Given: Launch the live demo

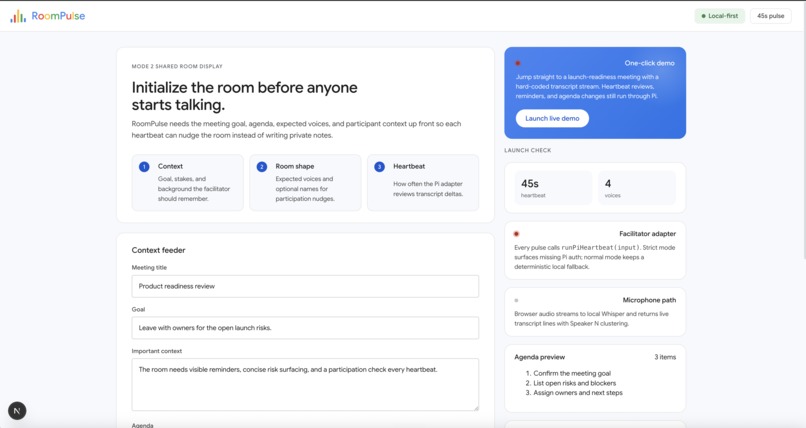Looking at the screenshot, I should coord(552,118).
